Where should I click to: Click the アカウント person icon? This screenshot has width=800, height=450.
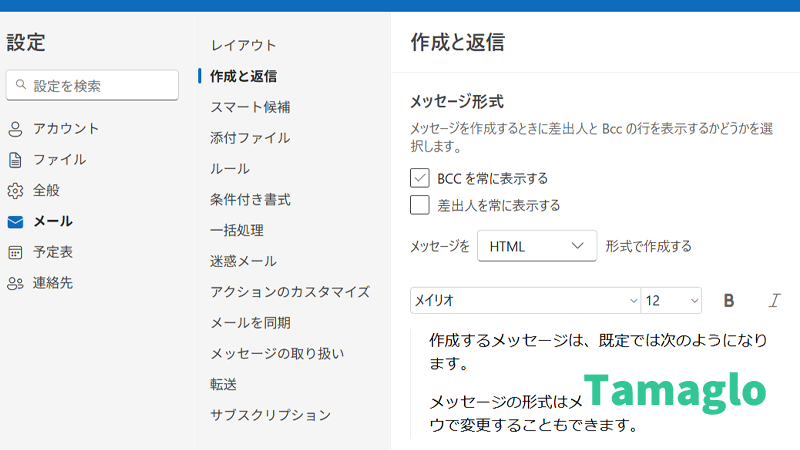click(15, 129)
